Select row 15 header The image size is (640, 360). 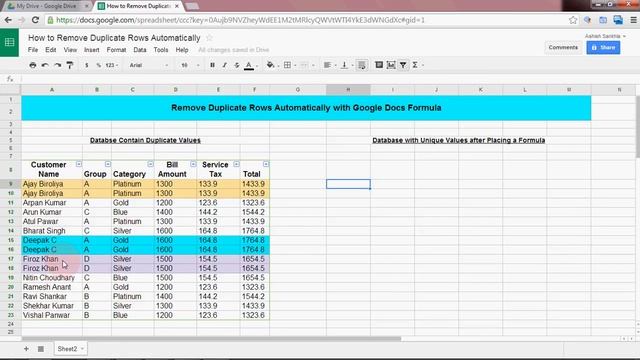[11, 240]
